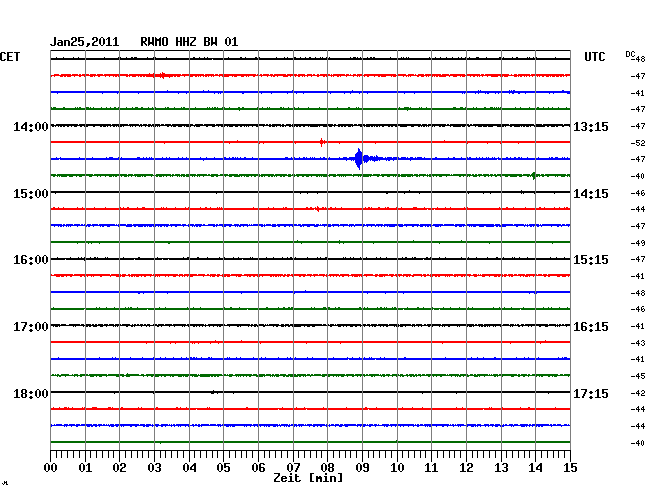This screenshot has height=494, width=650.
Task: Click minute tick label 01
Action: point(85,467)
